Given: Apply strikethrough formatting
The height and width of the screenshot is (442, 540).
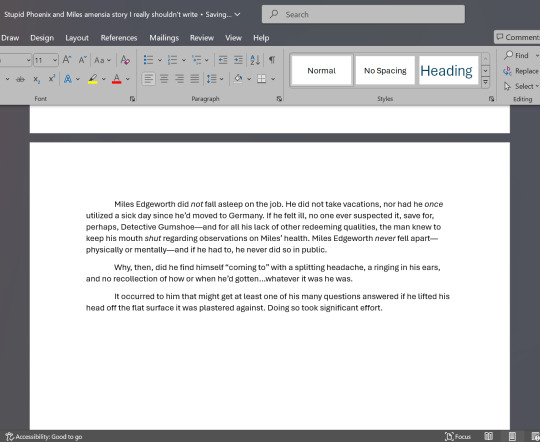Looking at the screenshot, I should tap(21, 79).
